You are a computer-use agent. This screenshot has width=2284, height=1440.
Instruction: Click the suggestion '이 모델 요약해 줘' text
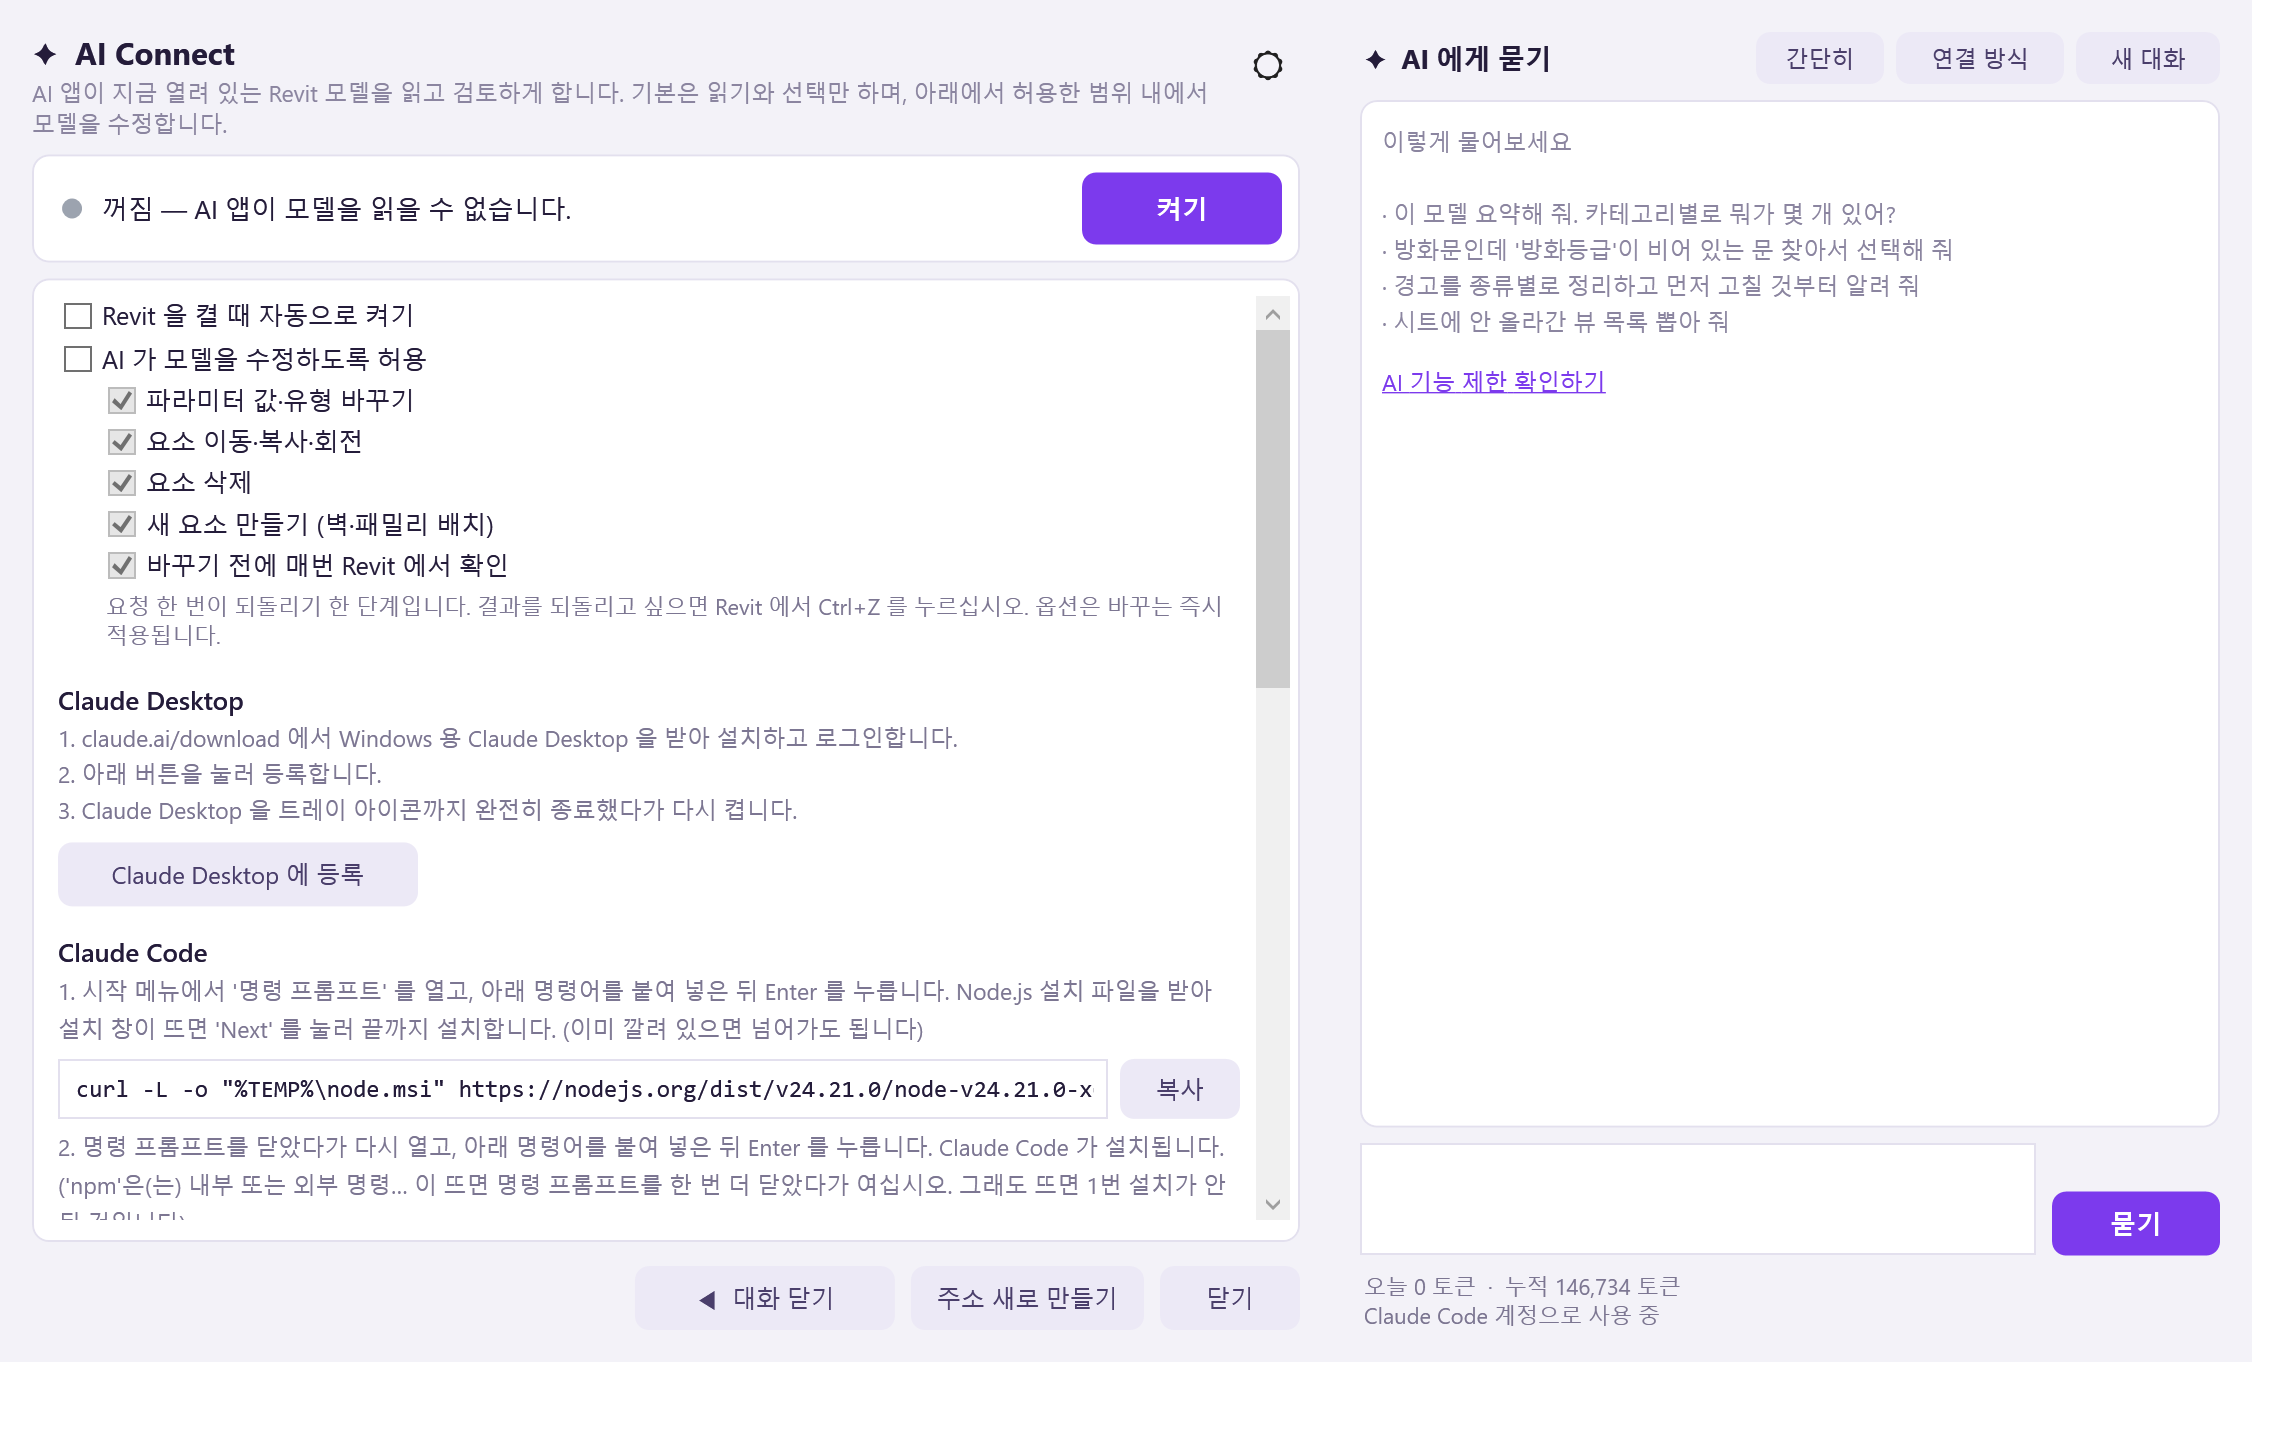pyautogui.click(x=1640, y=214)
